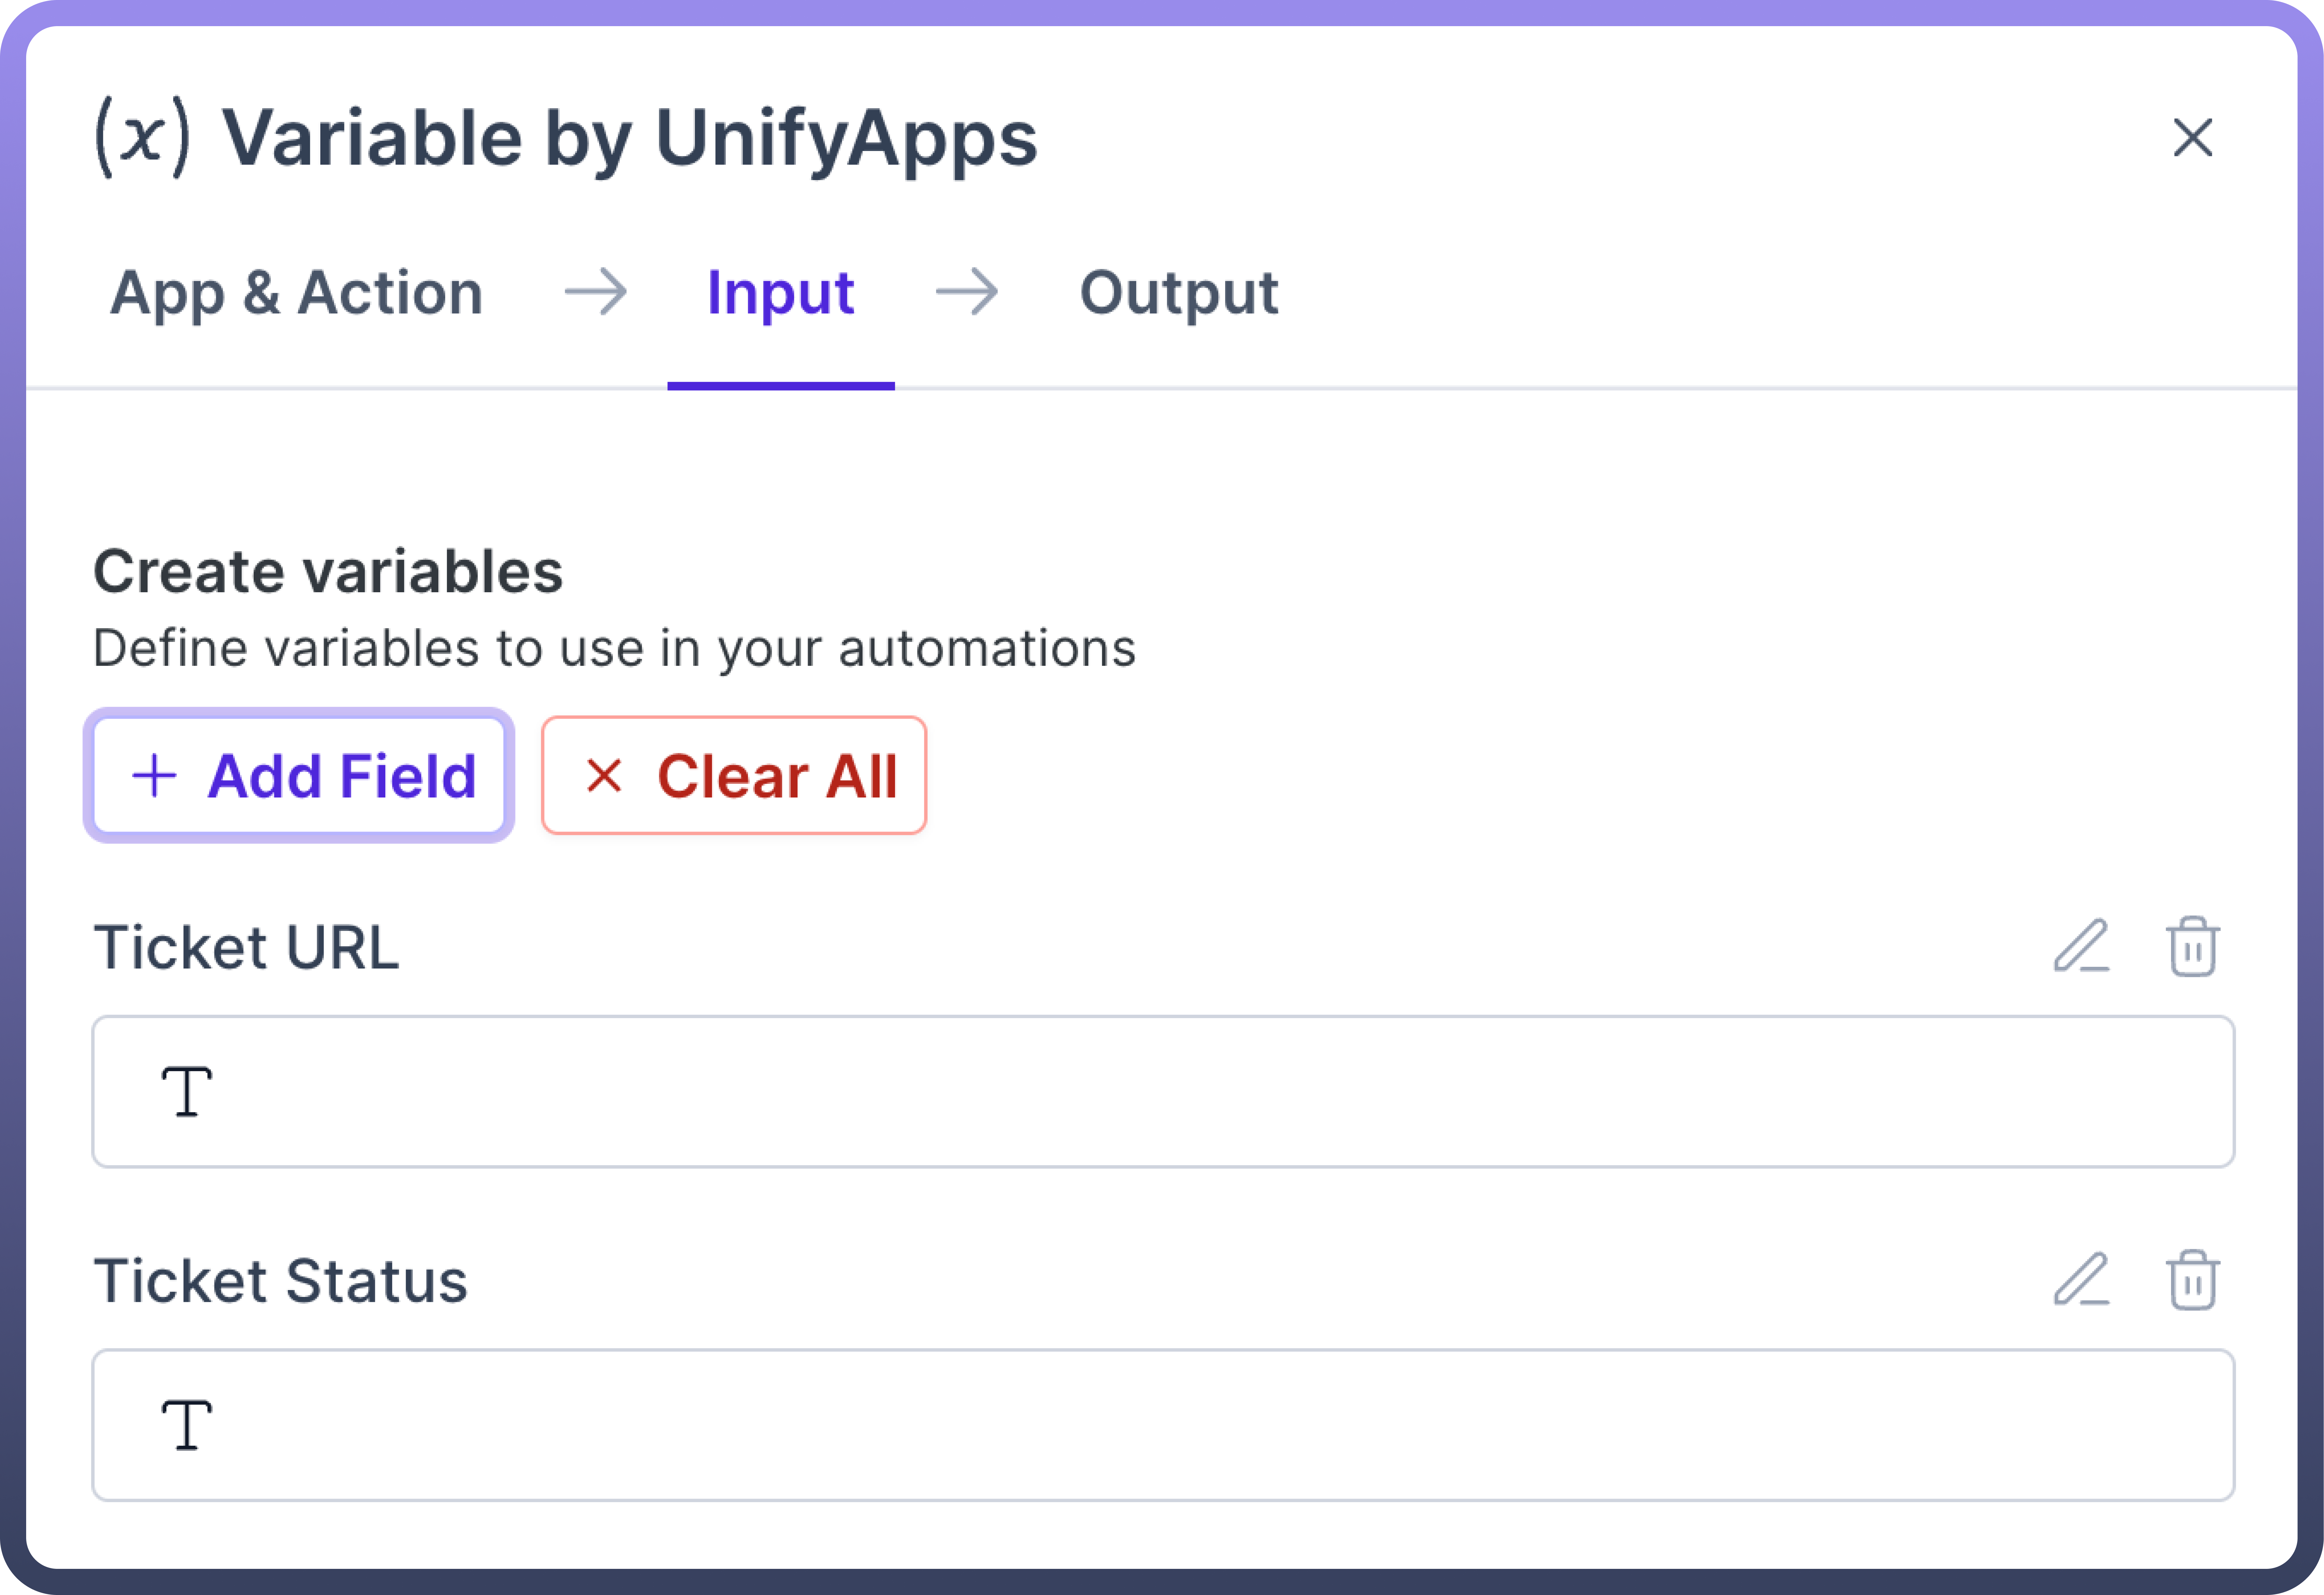Click the plus icon on Add Field
The height and width of the screenshot is (1595, 2324).
point(155,776)
